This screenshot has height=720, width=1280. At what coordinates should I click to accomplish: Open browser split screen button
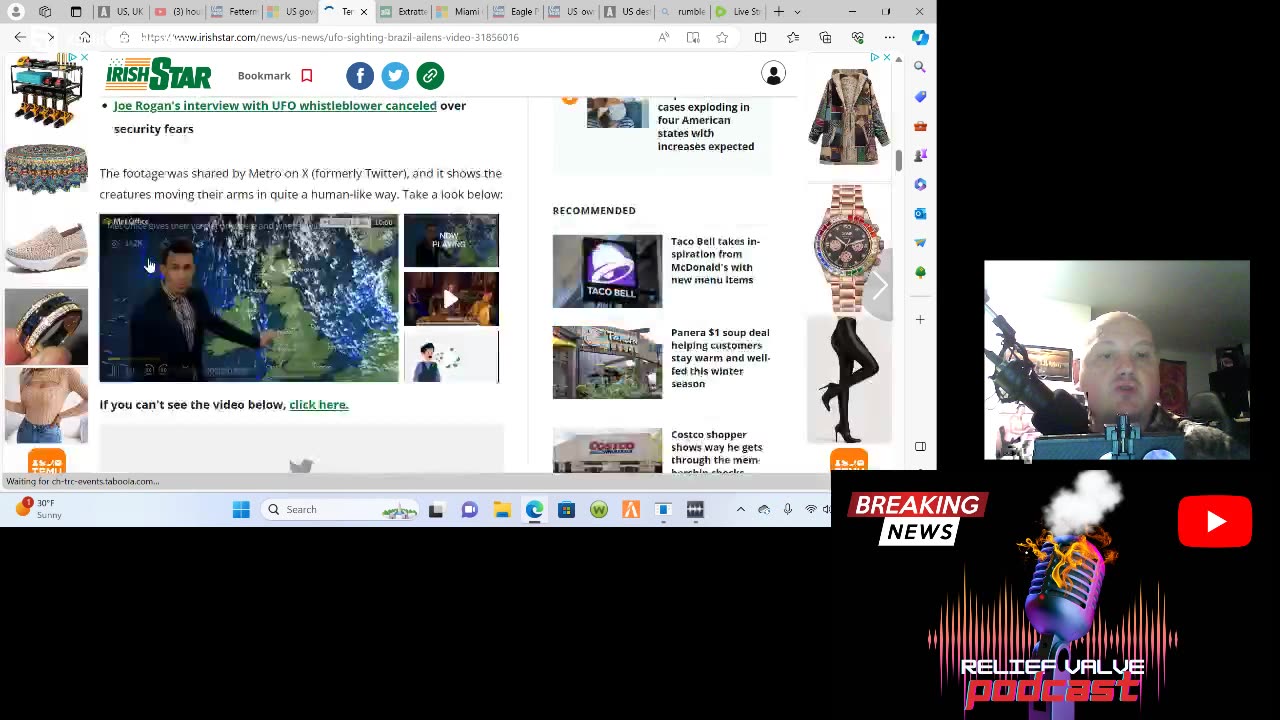(x=760, y=37)
